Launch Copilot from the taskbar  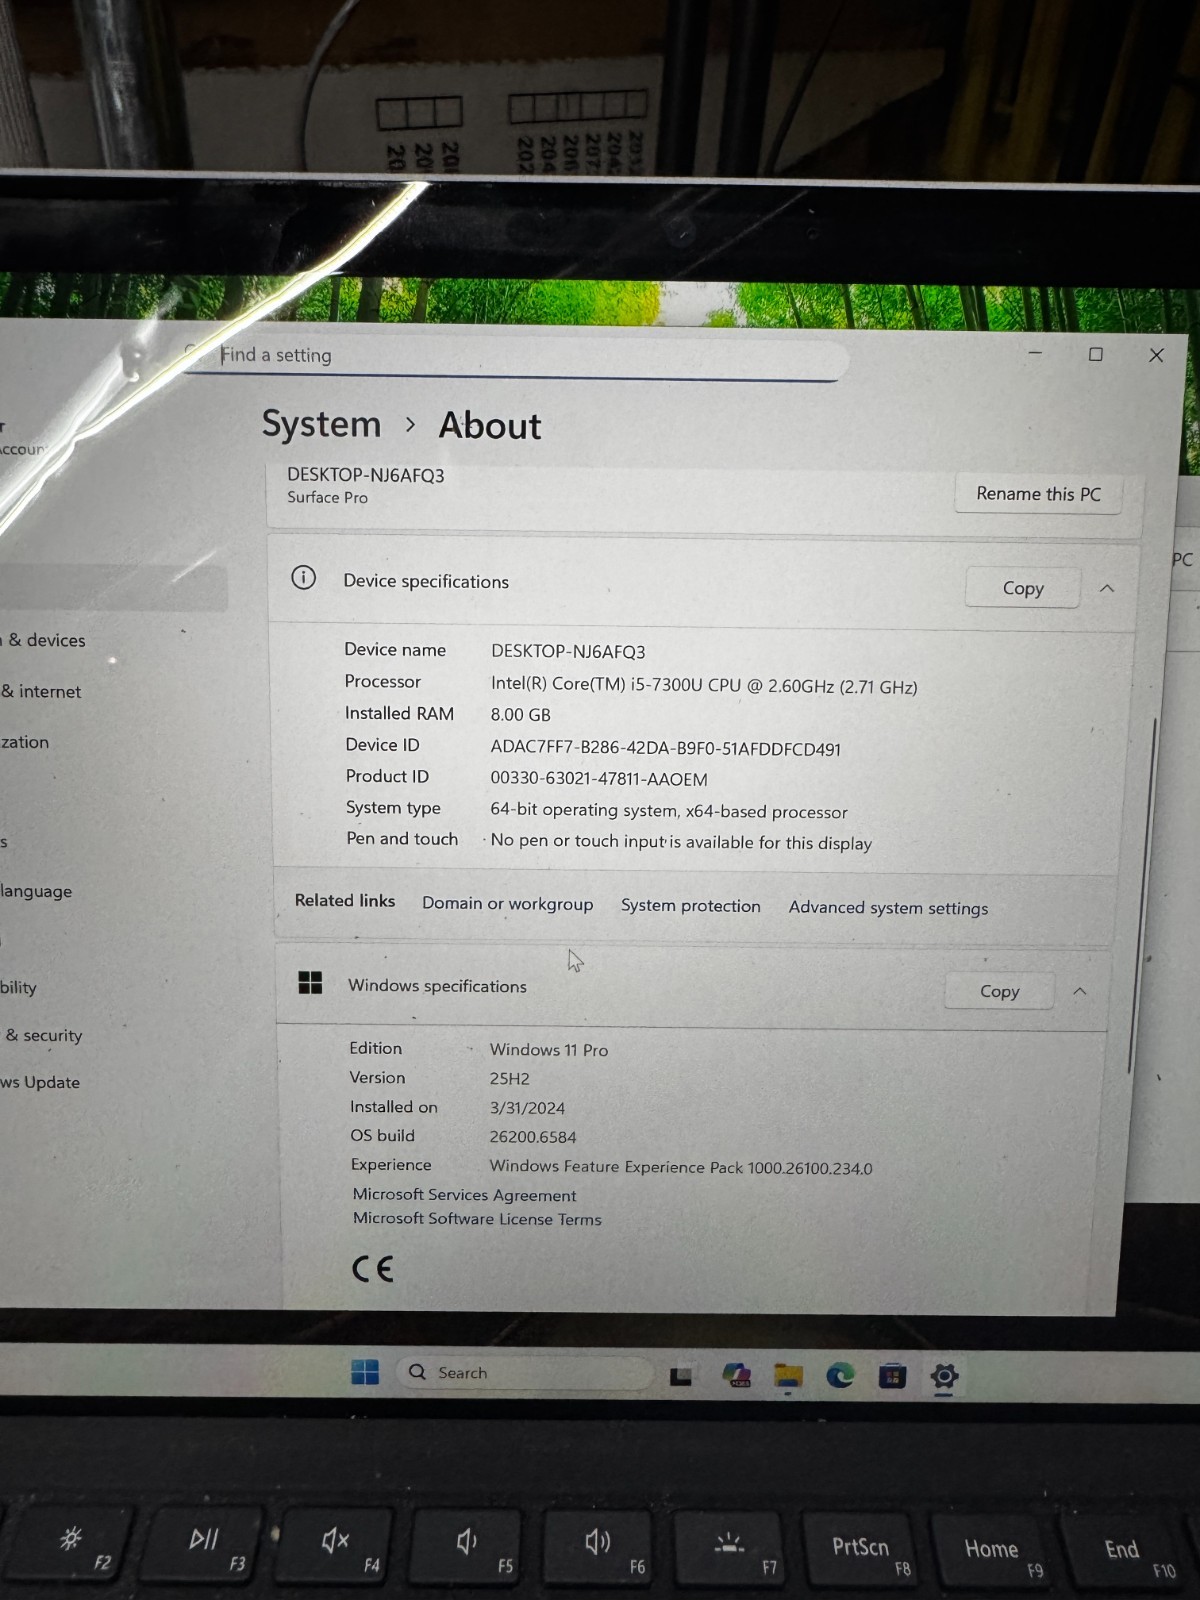737,1376
